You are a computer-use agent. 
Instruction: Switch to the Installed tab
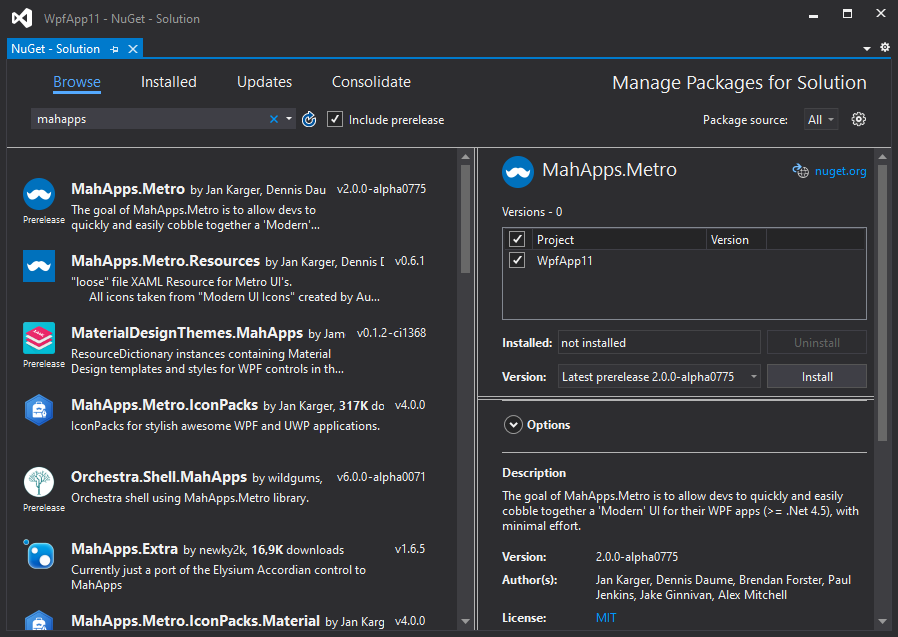coord(168,82)
